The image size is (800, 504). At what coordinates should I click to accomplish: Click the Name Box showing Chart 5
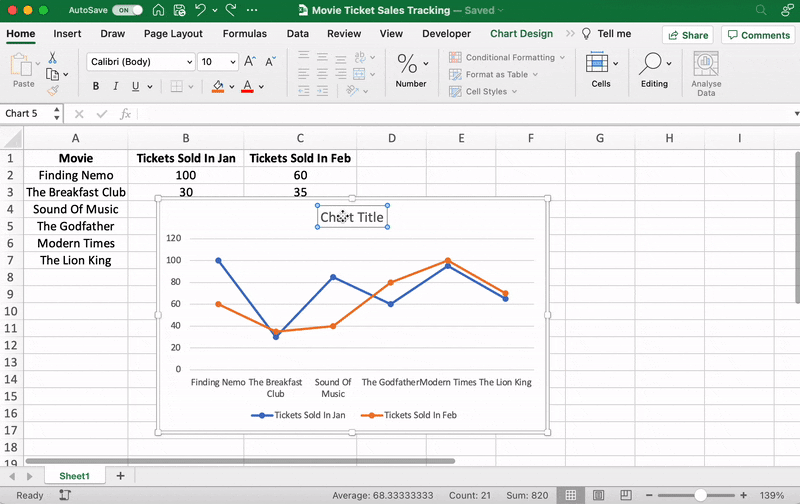tap(26, 113)
